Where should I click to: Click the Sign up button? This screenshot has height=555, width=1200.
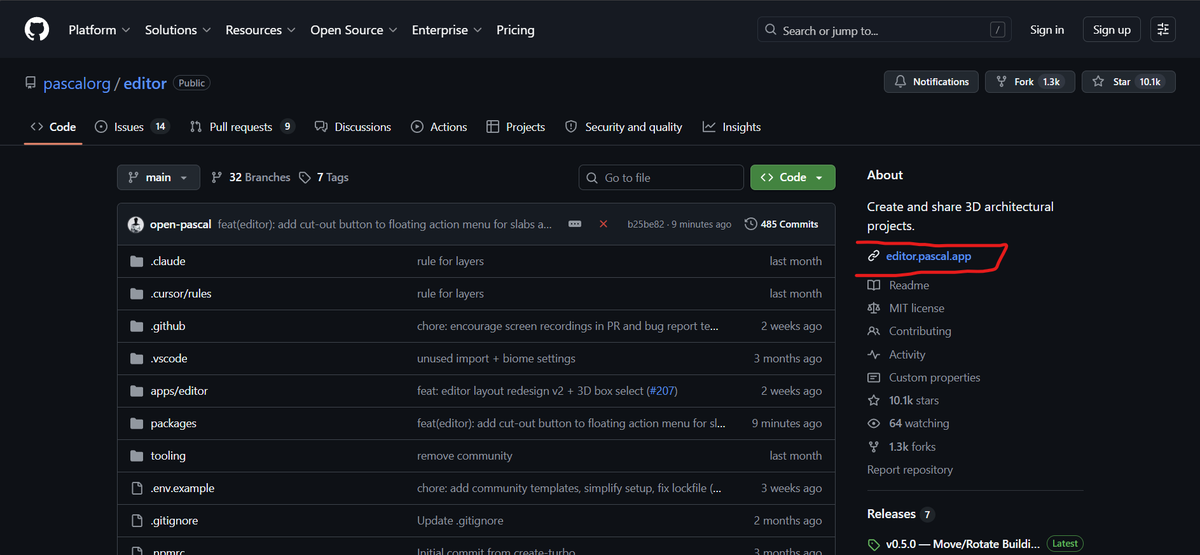tap(1111, 30)
